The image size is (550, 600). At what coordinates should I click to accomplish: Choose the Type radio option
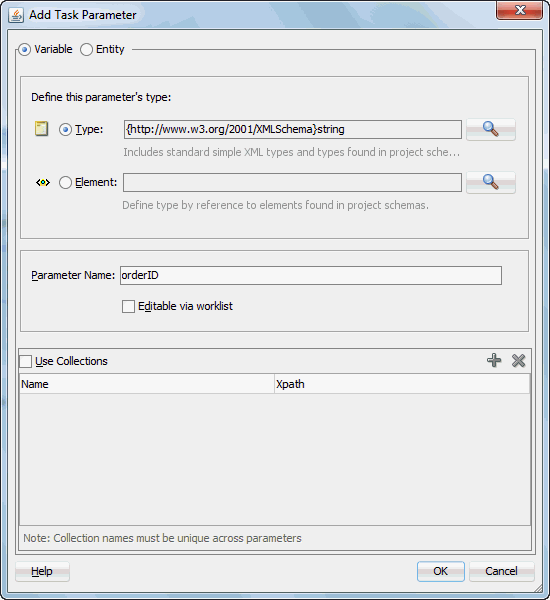click(65, 130)
